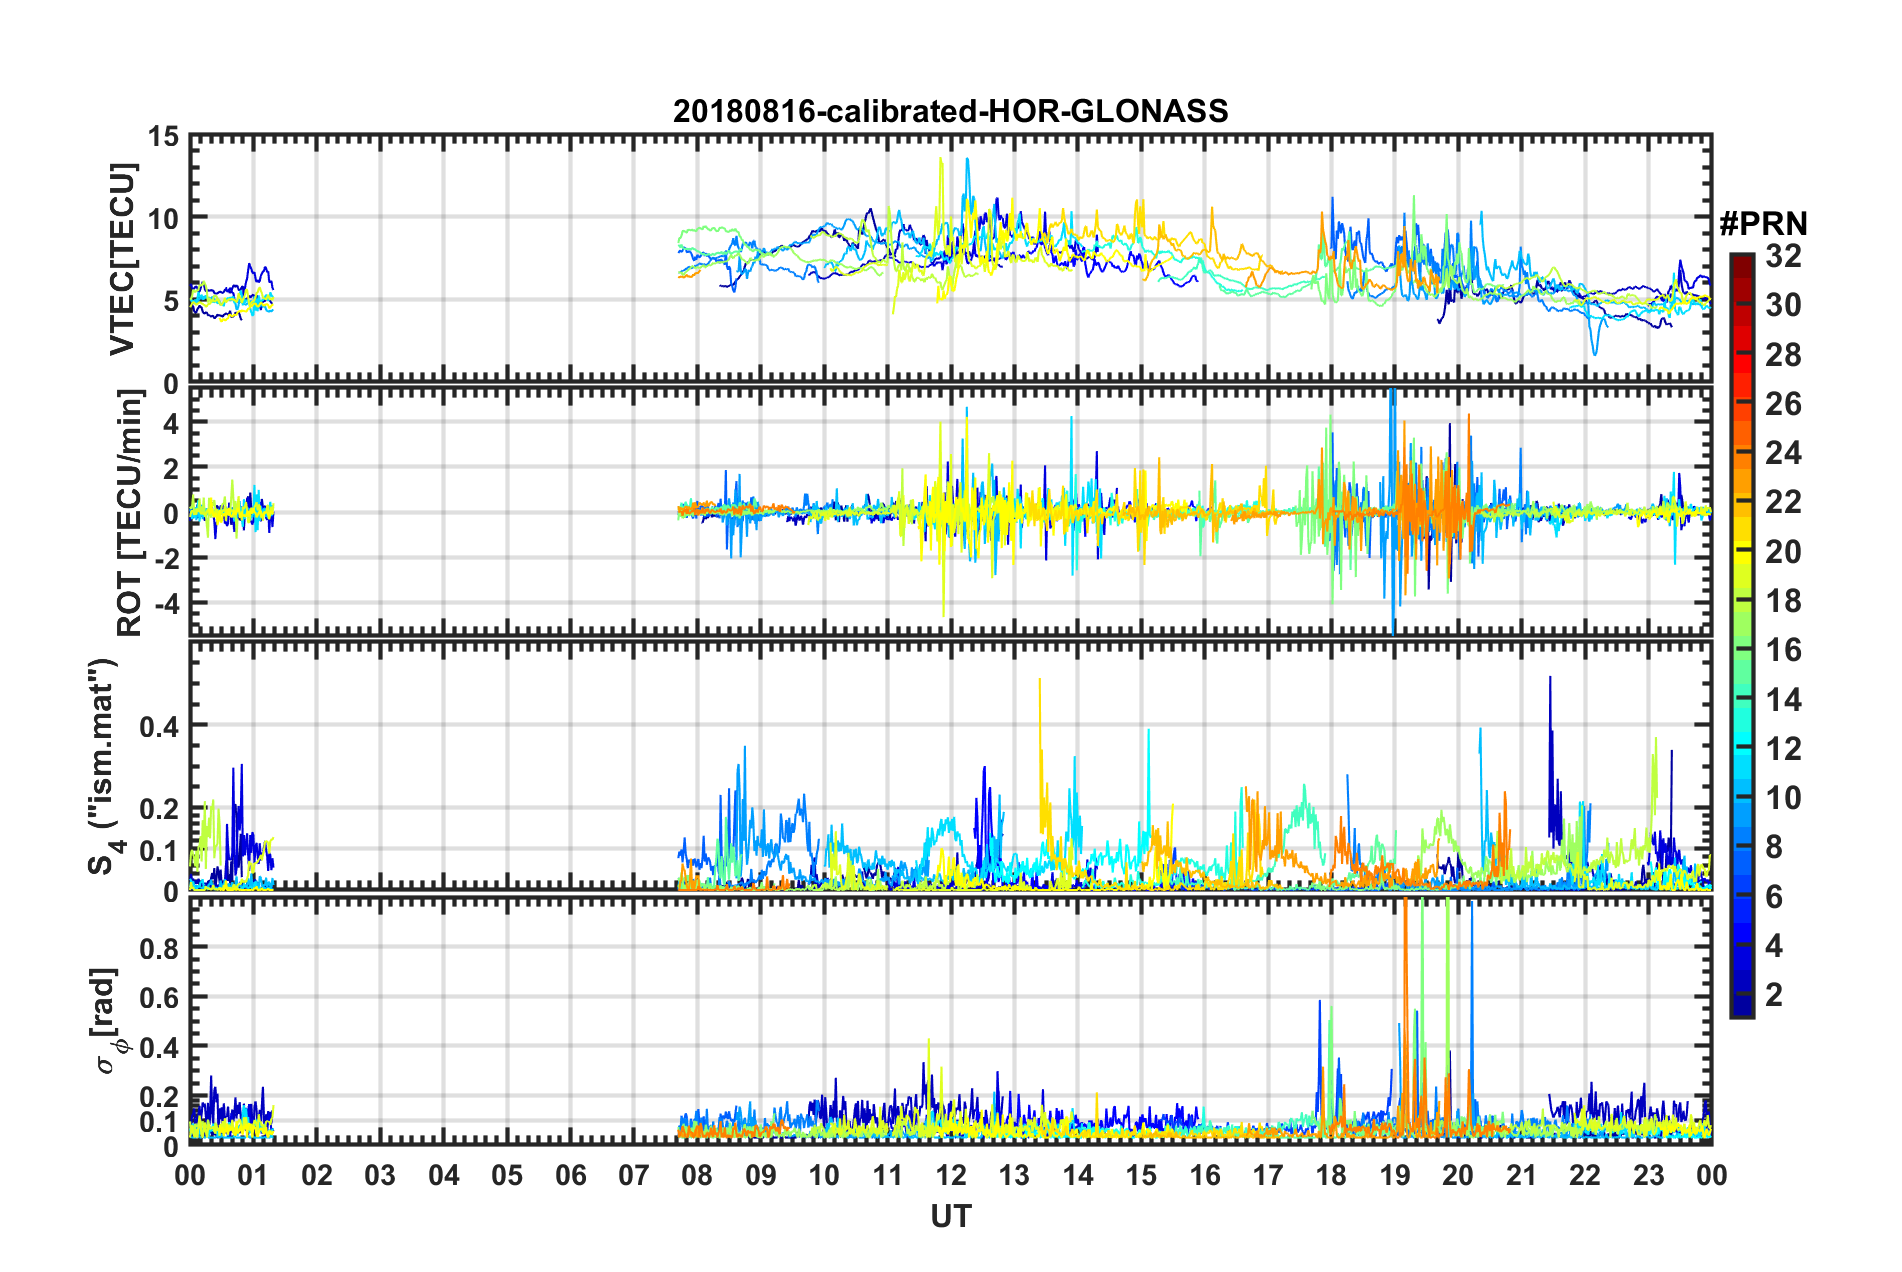Click ROT y-axis tick label -4
Viewport: 1902px width, 1272px height.
167,604
